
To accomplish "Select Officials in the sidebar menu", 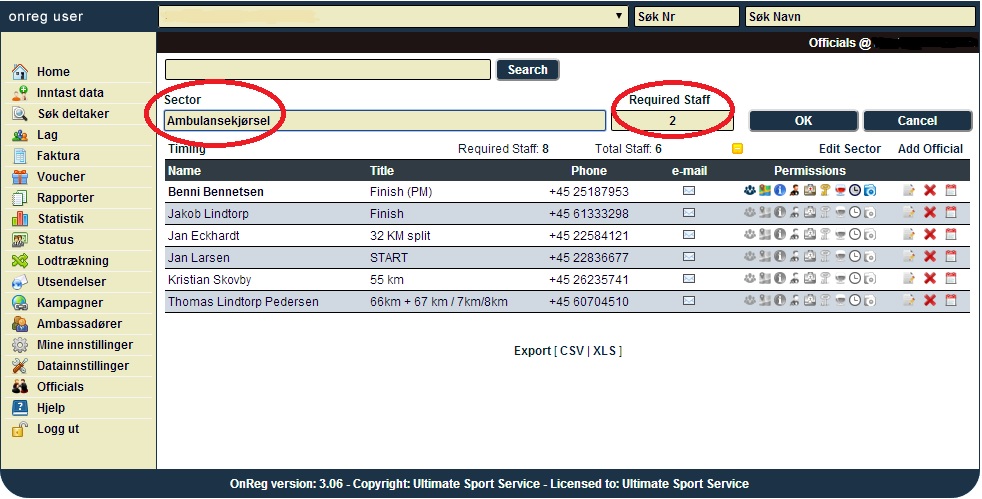I will [60, 386].
